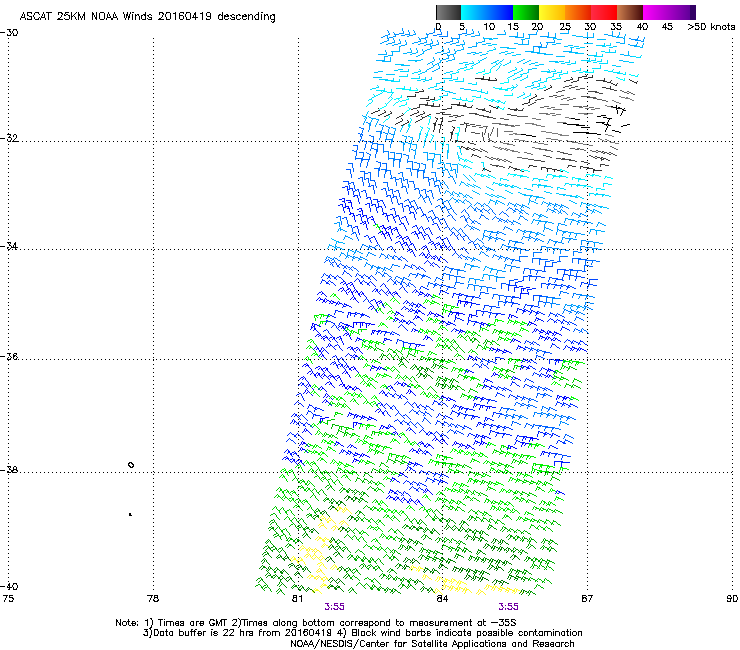
Task: Click the '-40' latitude axis label
Action: coord(9,586)
